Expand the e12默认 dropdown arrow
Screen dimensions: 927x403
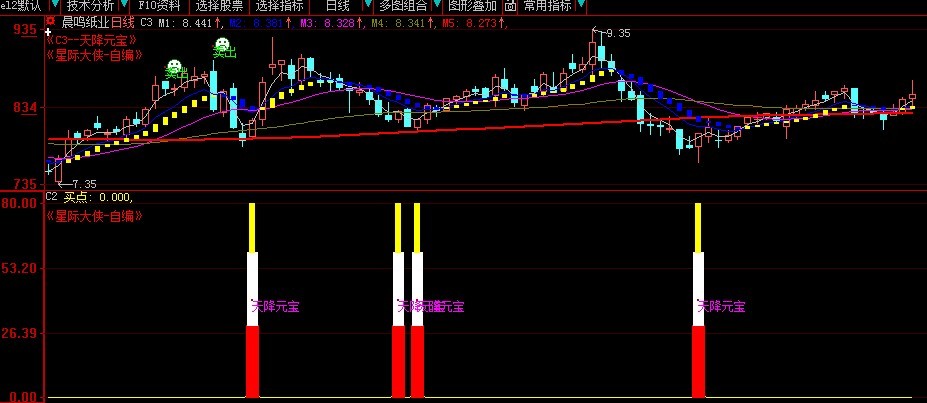coord(54,6)
